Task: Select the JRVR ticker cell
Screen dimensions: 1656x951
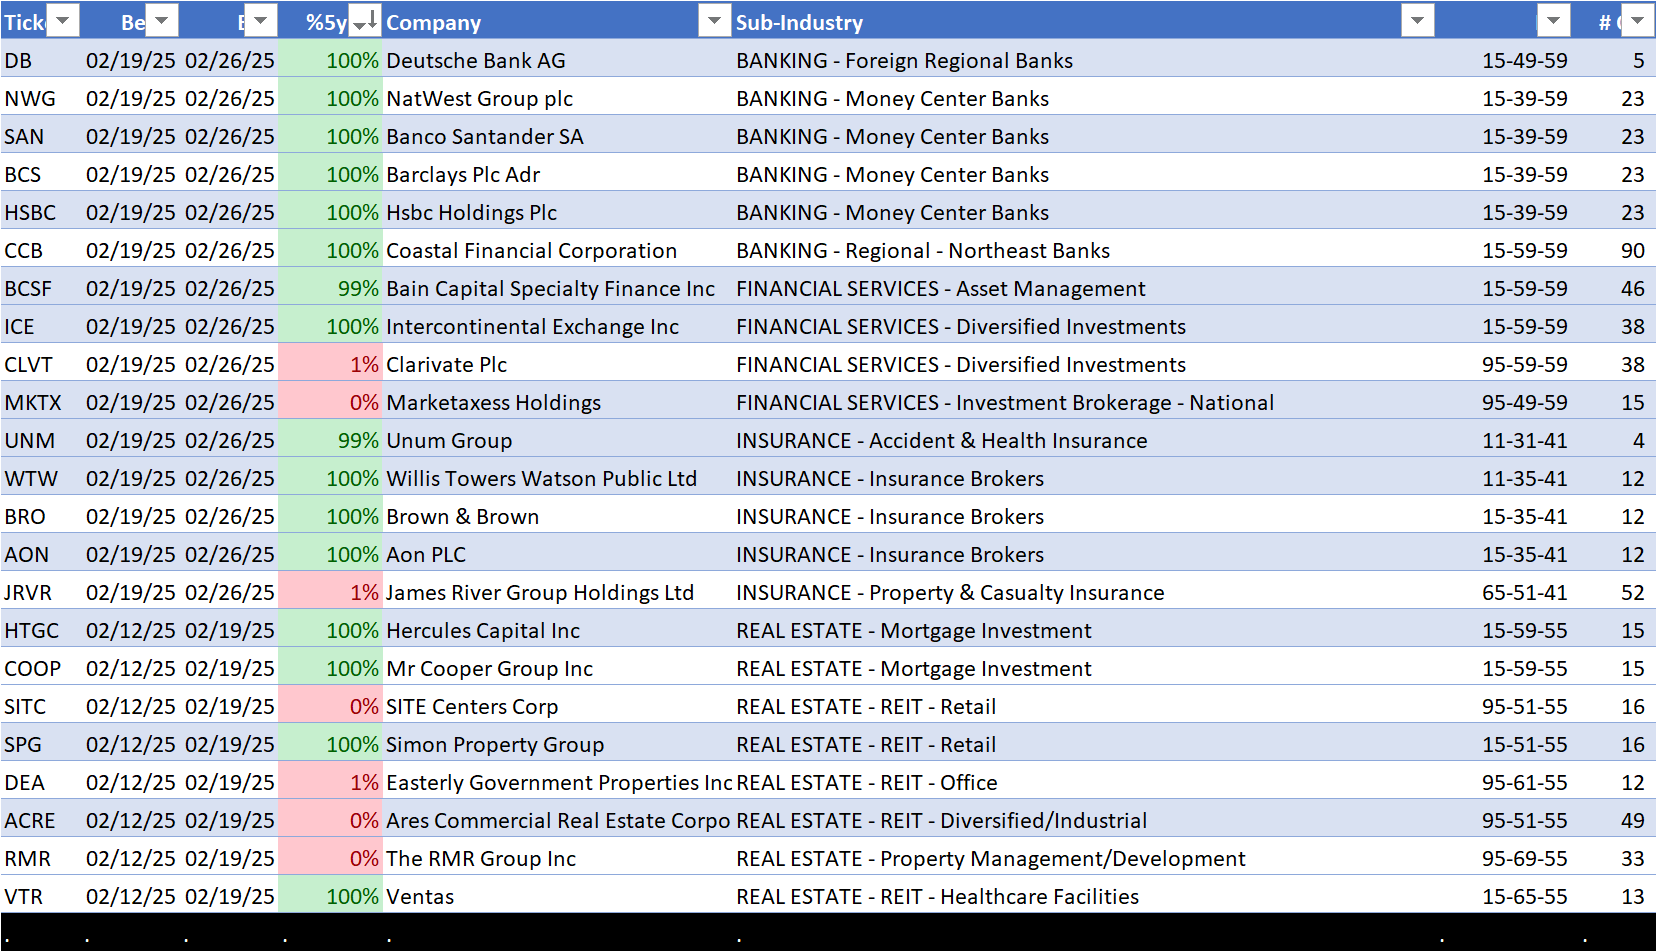Action: (x=41, y=592)
